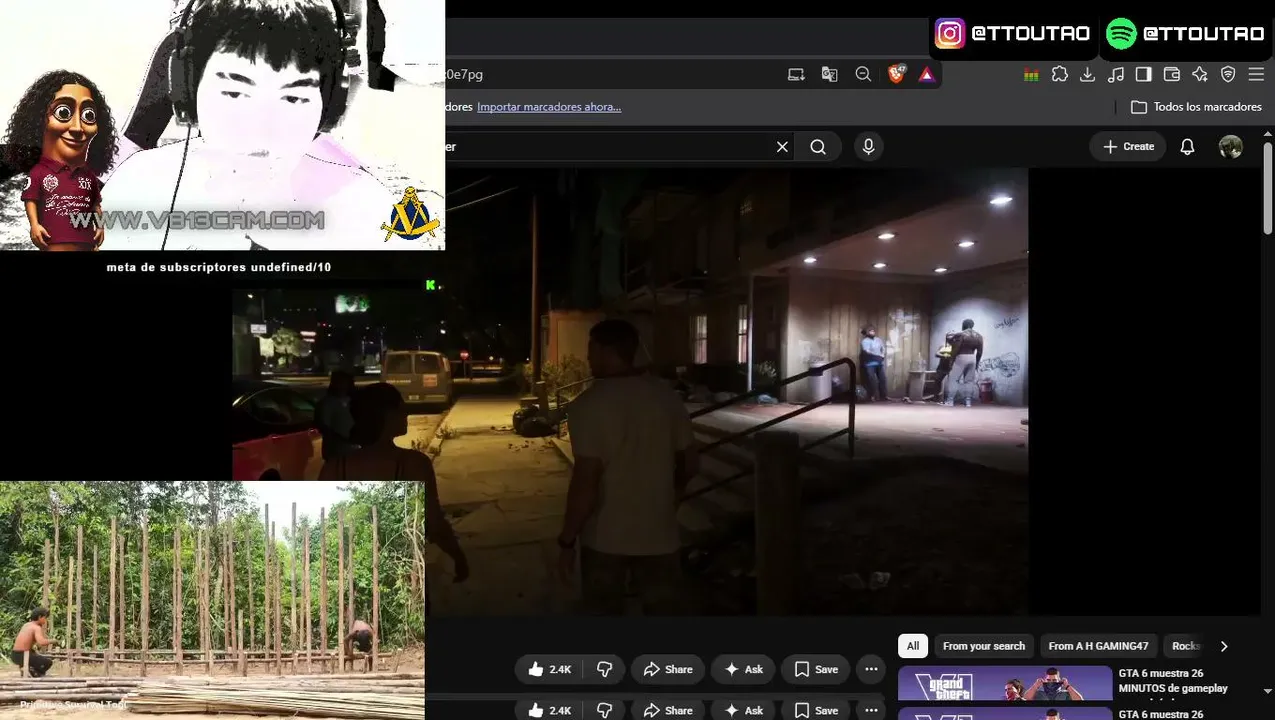This screenshot has width=1275, height=720.
Task: Open the browser hamburger main menu
Action: (1255, 74)
